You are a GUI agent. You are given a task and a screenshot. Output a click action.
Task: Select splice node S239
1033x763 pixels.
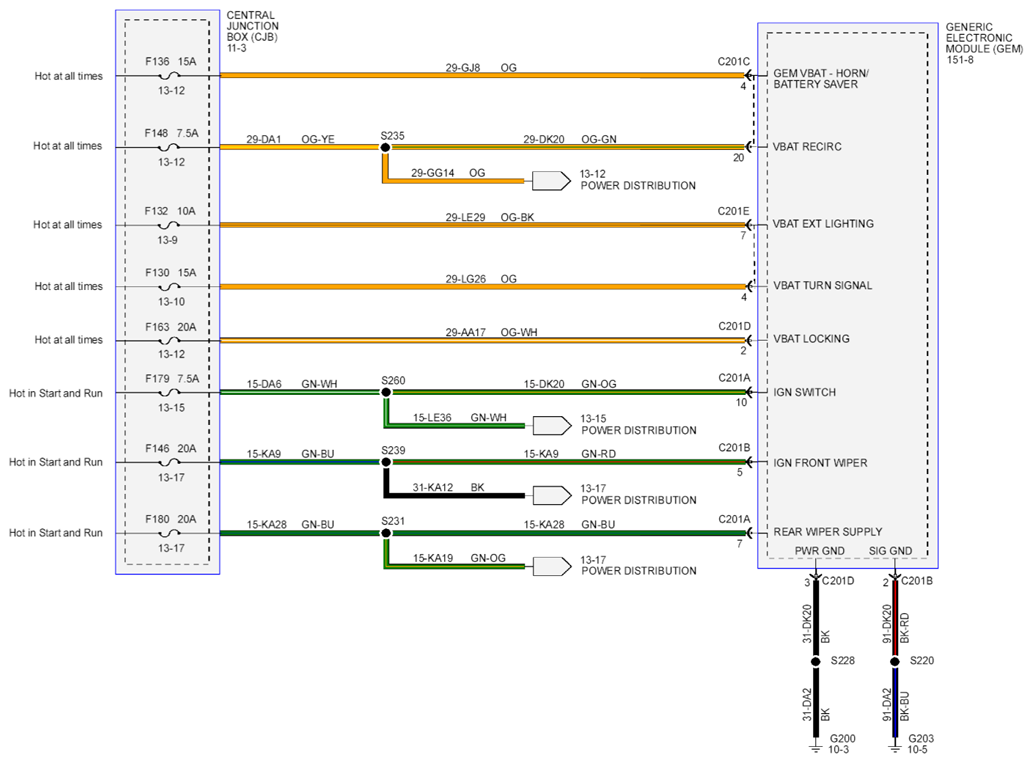(x=385, y=463)
